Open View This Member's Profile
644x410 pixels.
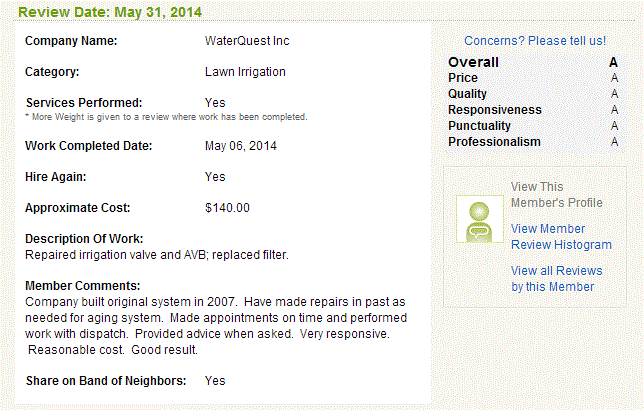[557, 195]
